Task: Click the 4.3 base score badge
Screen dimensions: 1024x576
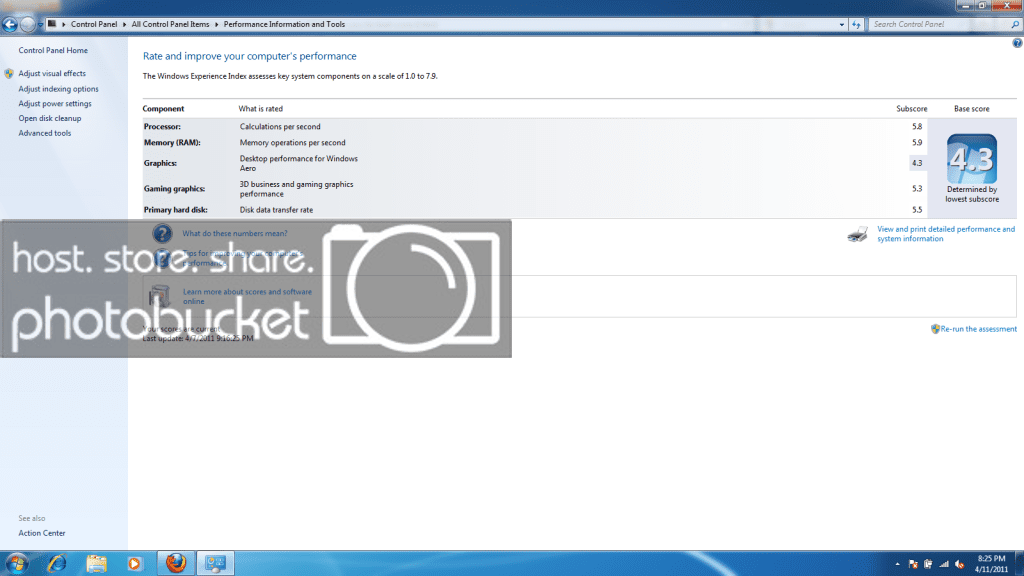Action: (x=972, y=159)
